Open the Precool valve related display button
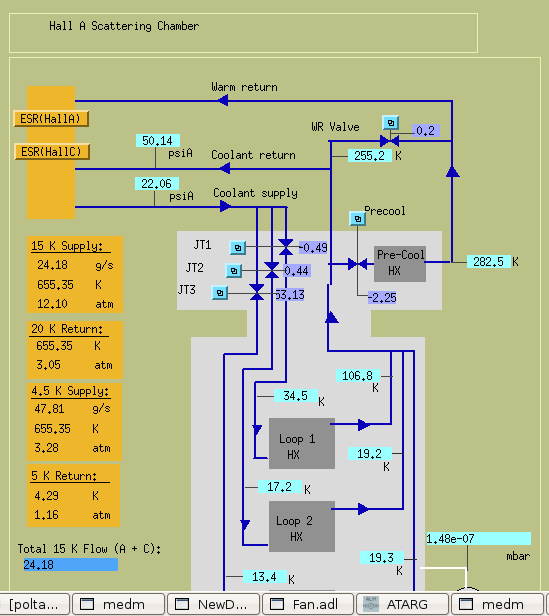Viewport: 549px width, 616px height. (358, 218)
